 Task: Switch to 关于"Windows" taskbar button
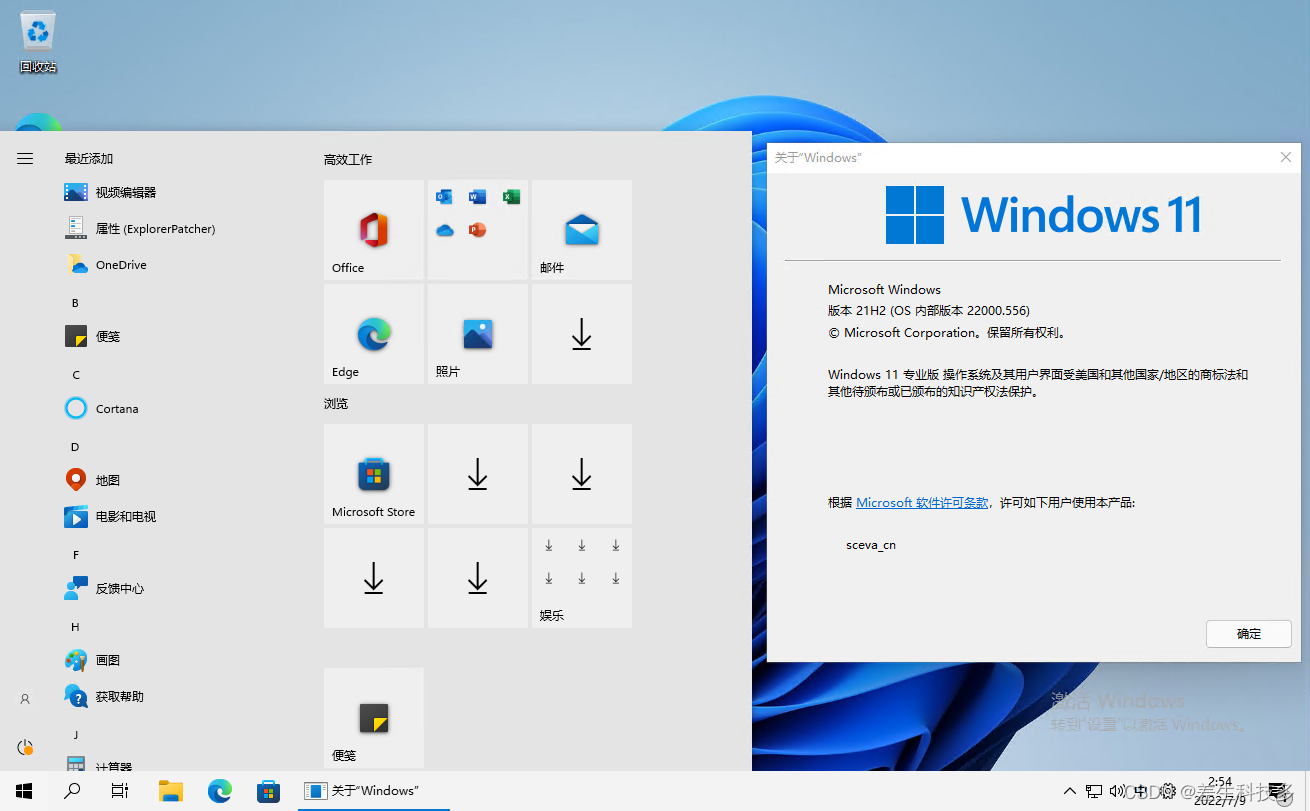[x=374, y=791]
